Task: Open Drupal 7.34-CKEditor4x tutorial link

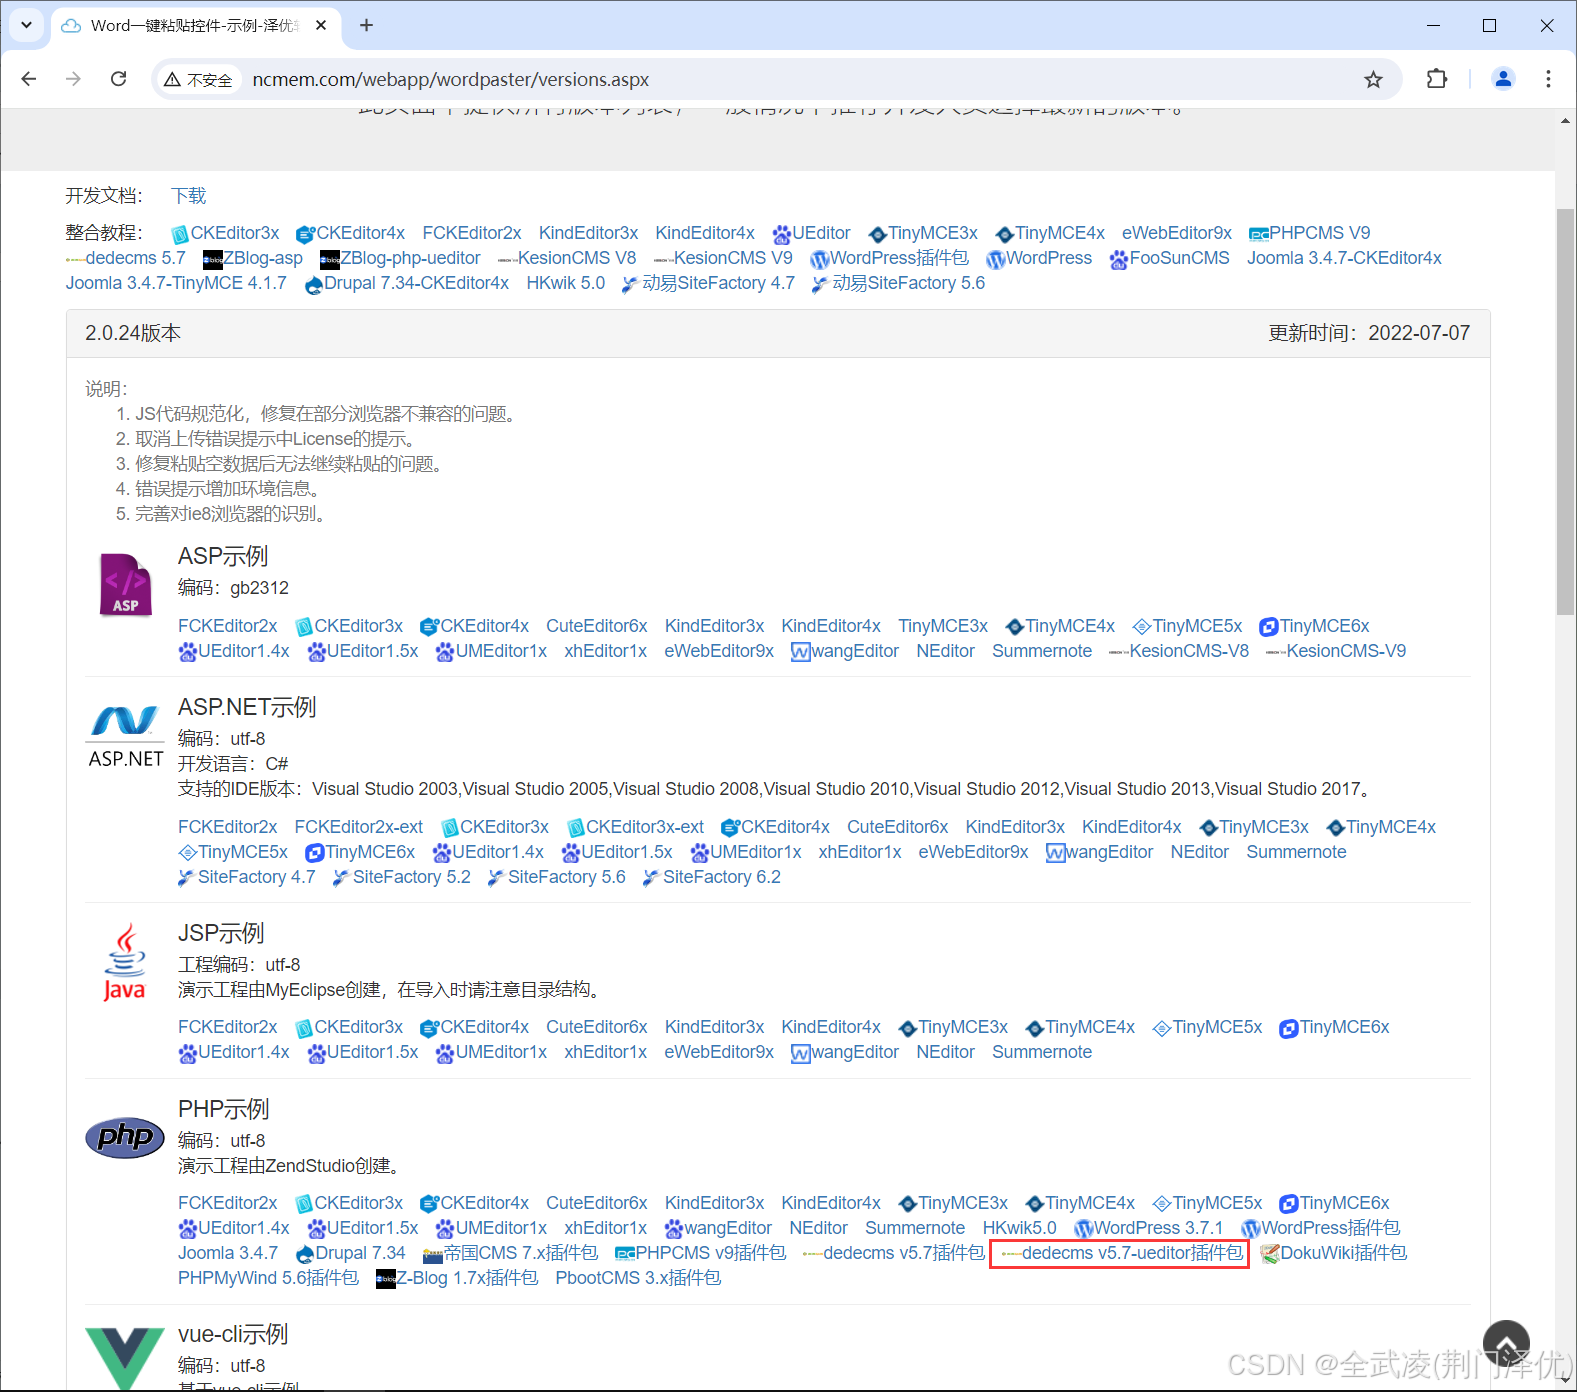Action: click(407, 283)
